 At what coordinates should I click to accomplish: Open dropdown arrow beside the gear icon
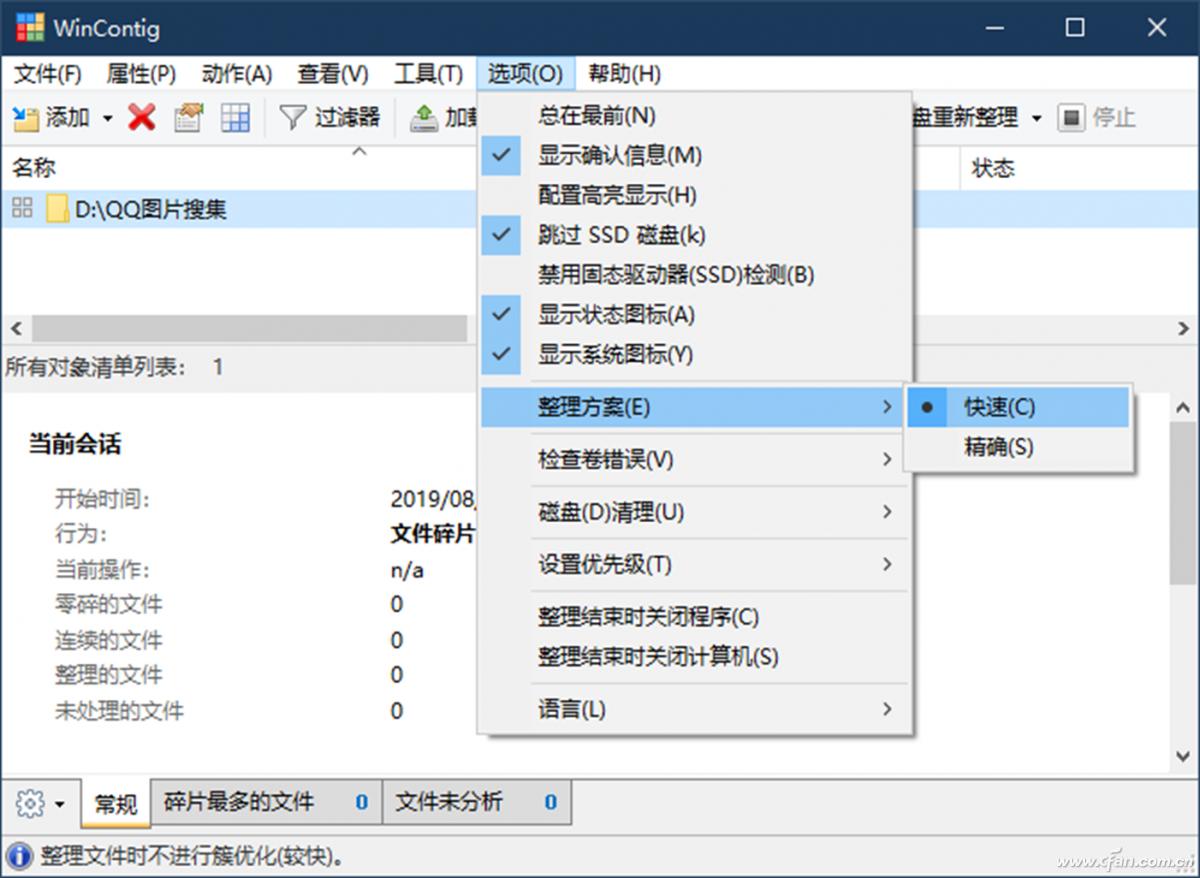point(61,804)
